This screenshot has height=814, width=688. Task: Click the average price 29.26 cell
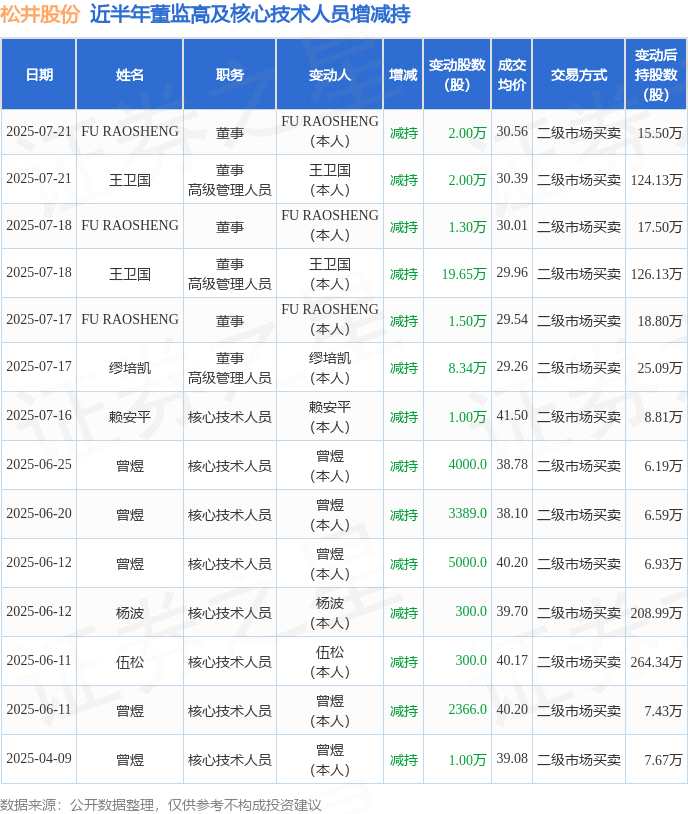512,366
